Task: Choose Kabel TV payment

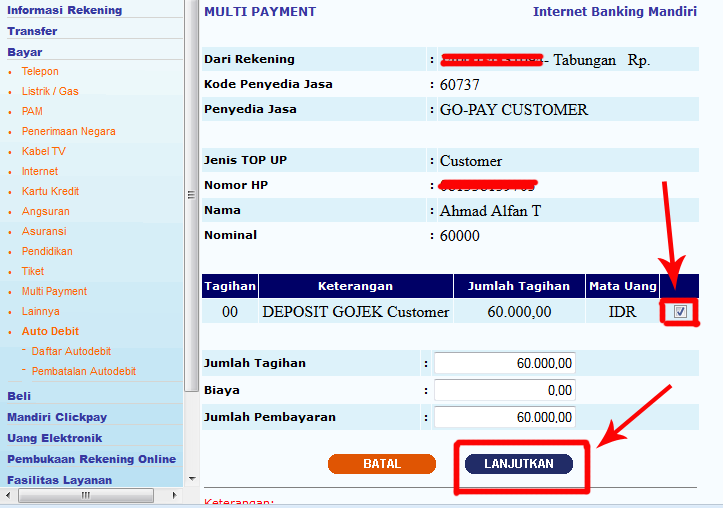Action: tap(44, 151)
